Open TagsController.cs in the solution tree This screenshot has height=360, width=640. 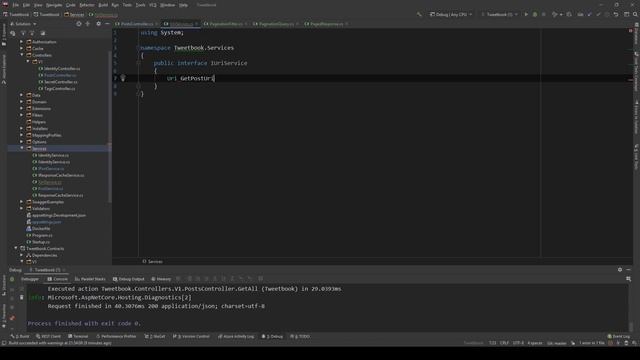57,89
